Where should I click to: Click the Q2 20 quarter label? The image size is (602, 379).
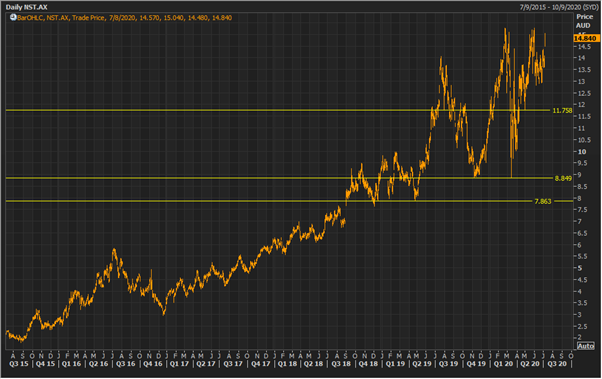click(x=529, y=364)
